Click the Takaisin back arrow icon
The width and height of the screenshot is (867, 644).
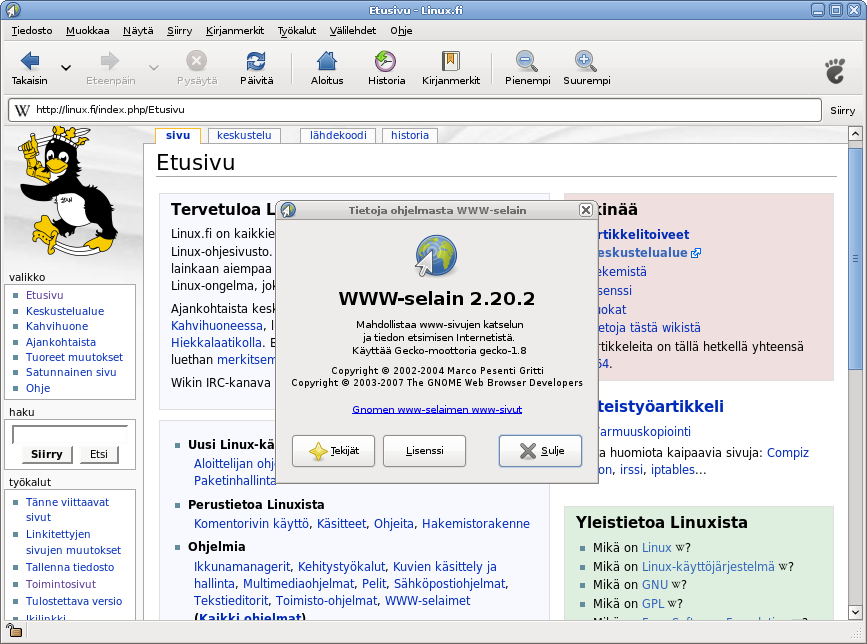pos(30,62)
